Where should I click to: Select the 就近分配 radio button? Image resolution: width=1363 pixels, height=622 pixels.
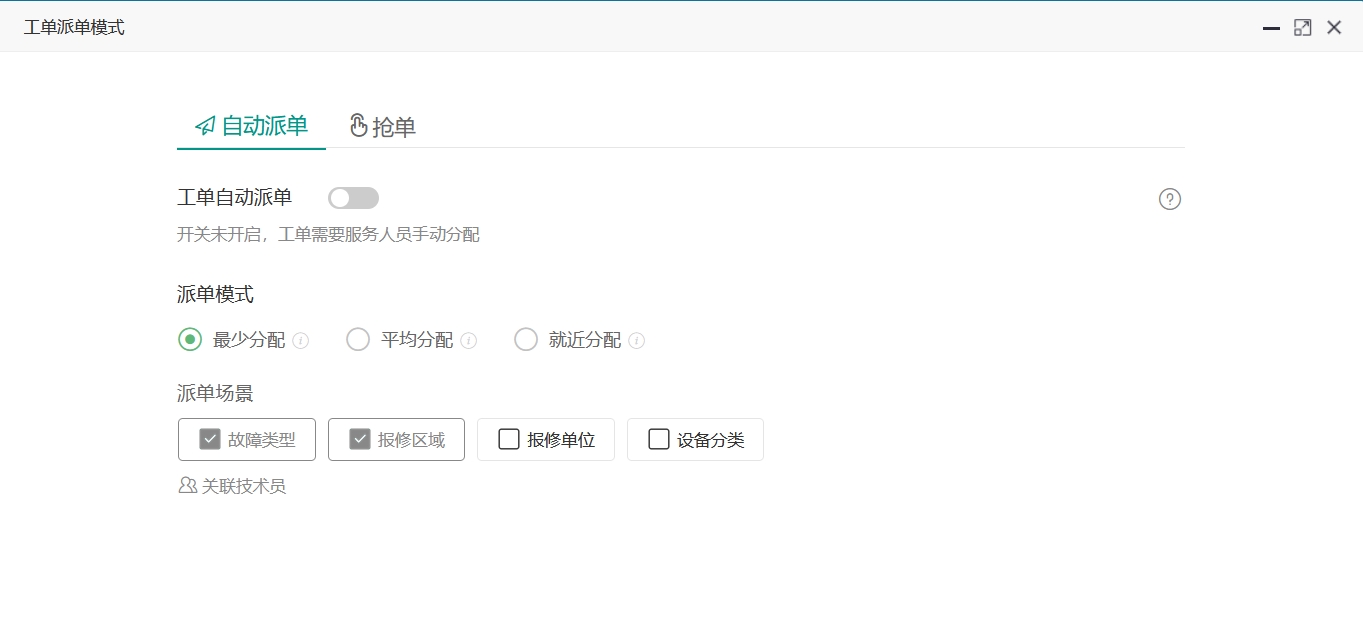(x=526, y=340)
